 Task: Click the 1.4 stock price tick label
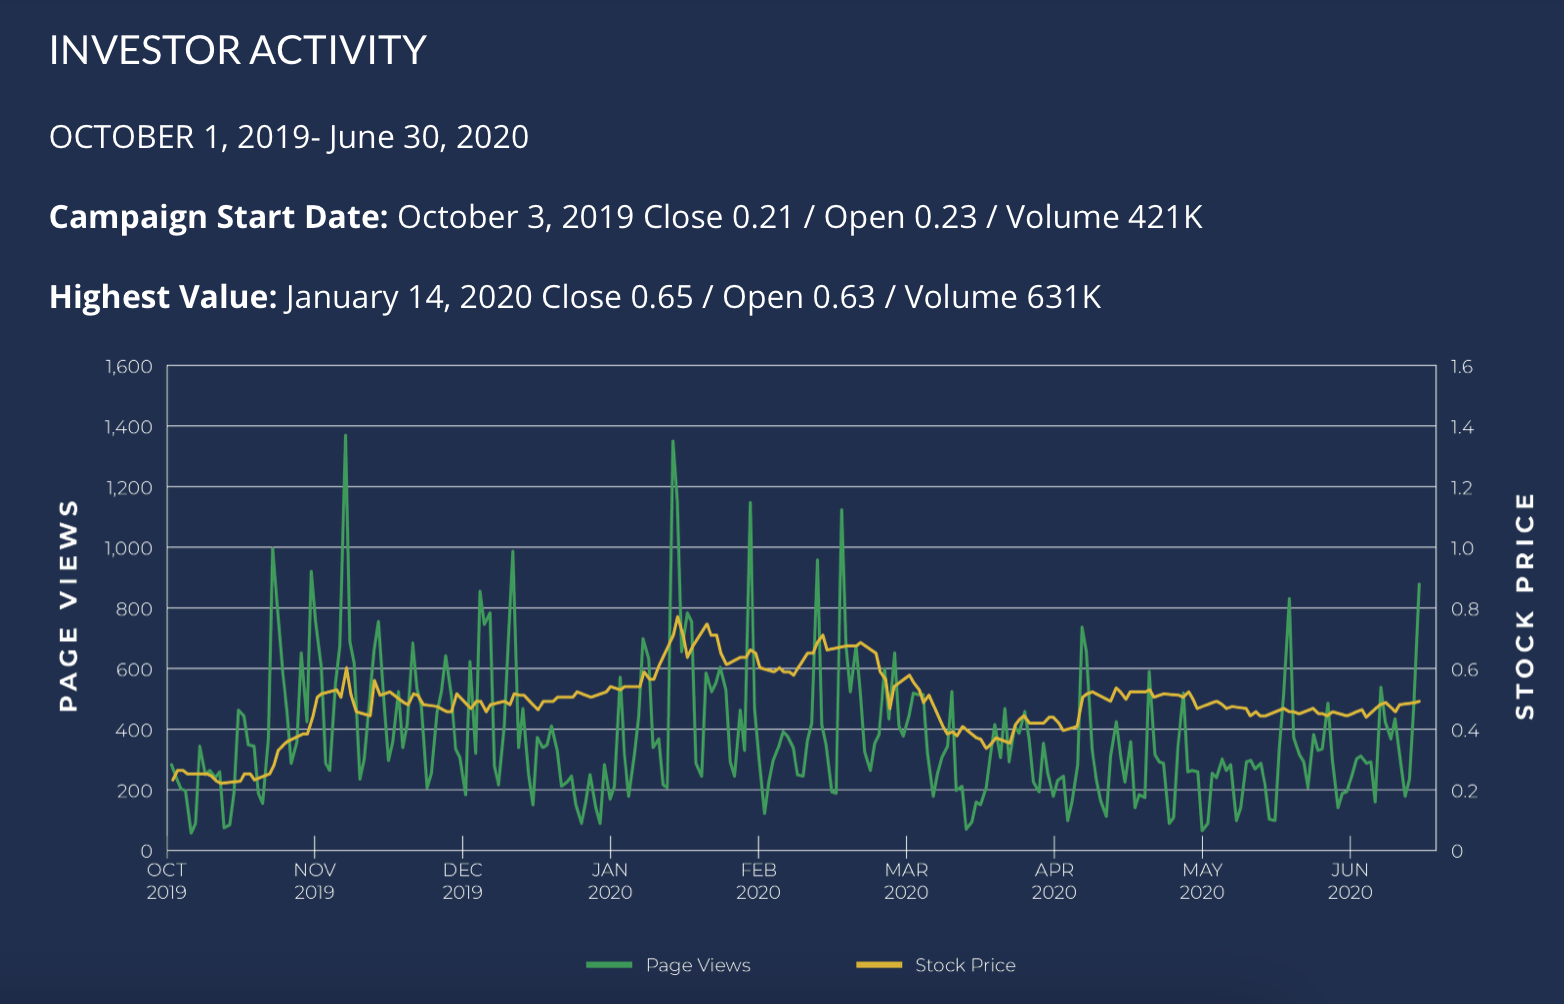(1462, 427)
